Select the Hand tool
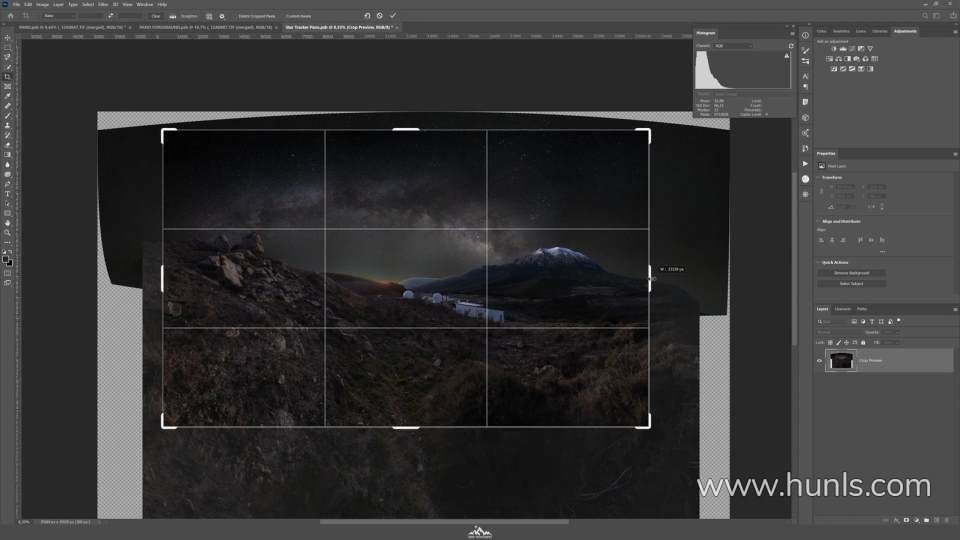 pos(7,223)
